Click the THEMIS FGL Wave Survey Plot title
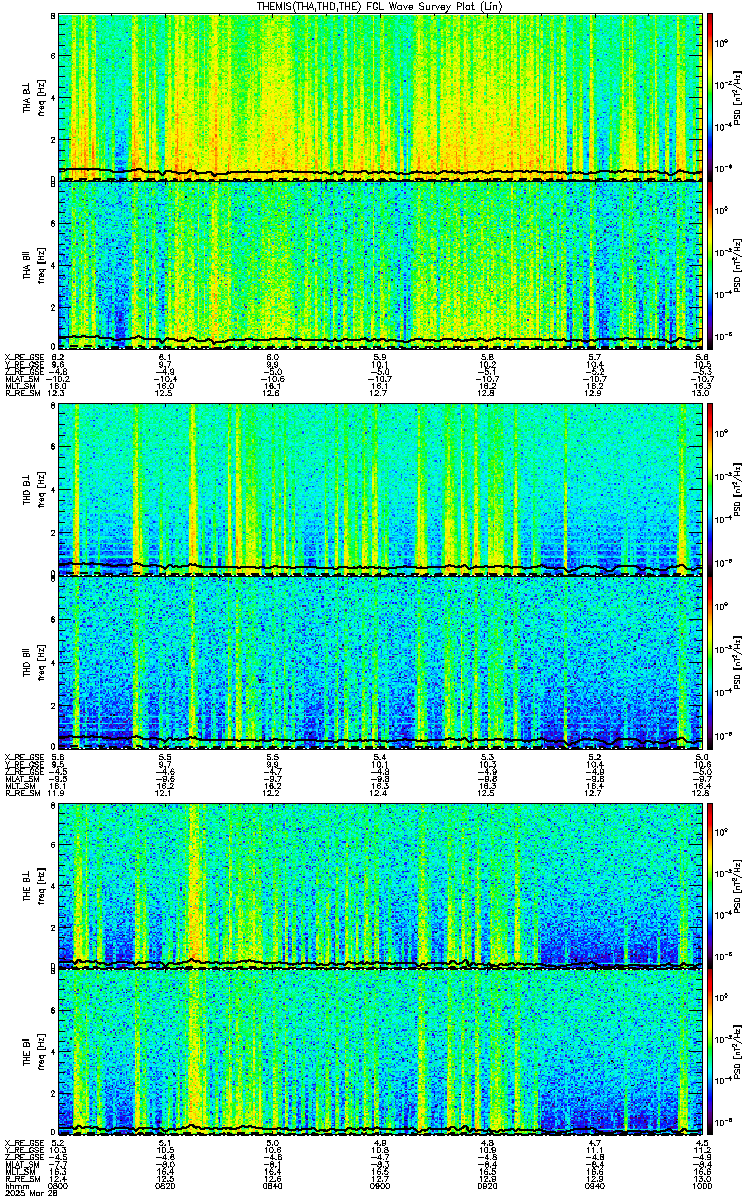This screenshot has height=1200, width=750. (x=380, y=6)
